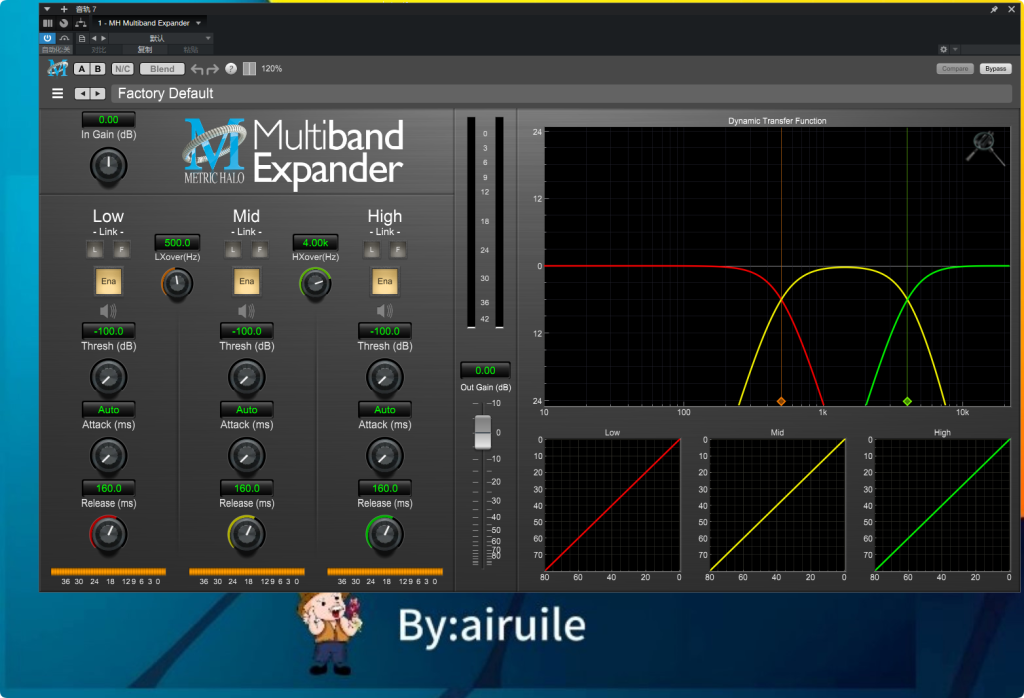Viewport: 1024px width, 698px height.
Task: Click the Metric Halo logo in the plugin toolbar
Action: 57,68
